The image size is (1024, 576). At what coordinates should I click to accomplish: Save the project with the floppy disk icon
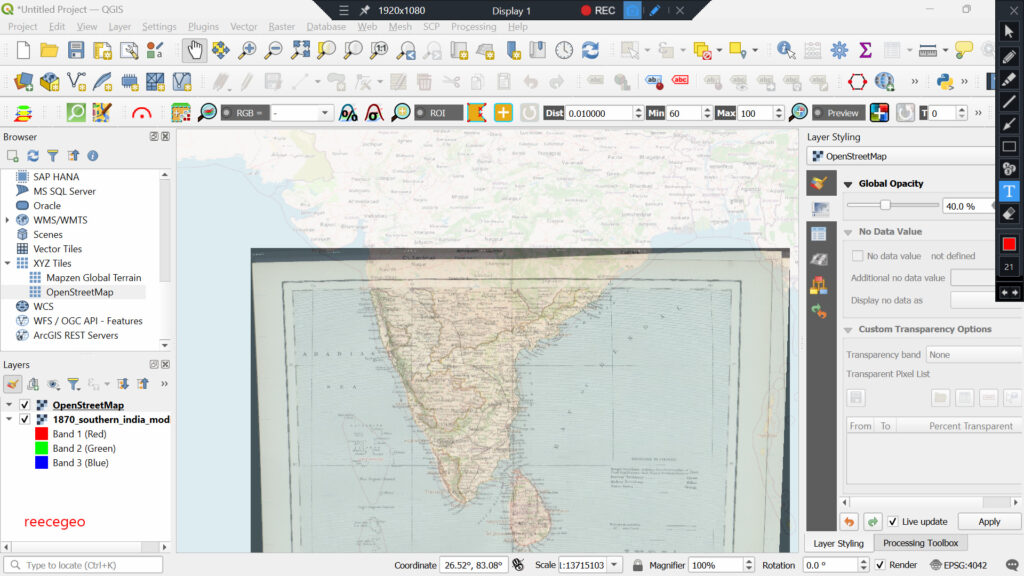click(76, 50)
